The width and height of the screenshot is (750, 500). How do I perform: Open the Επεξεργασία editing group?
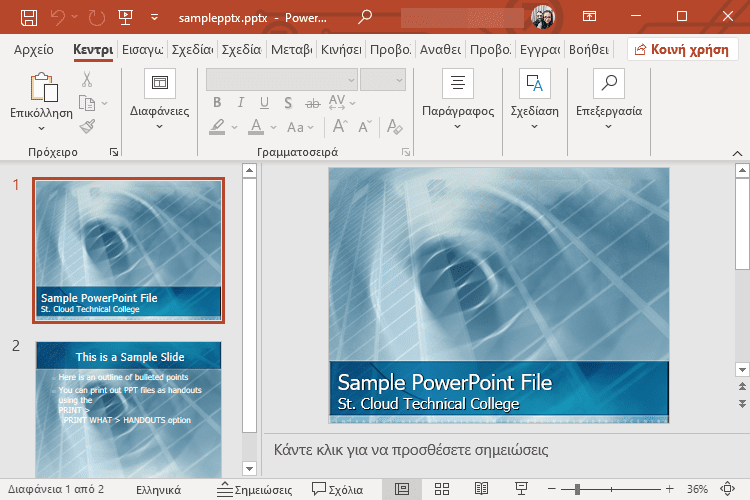click(x=608, y=99)
